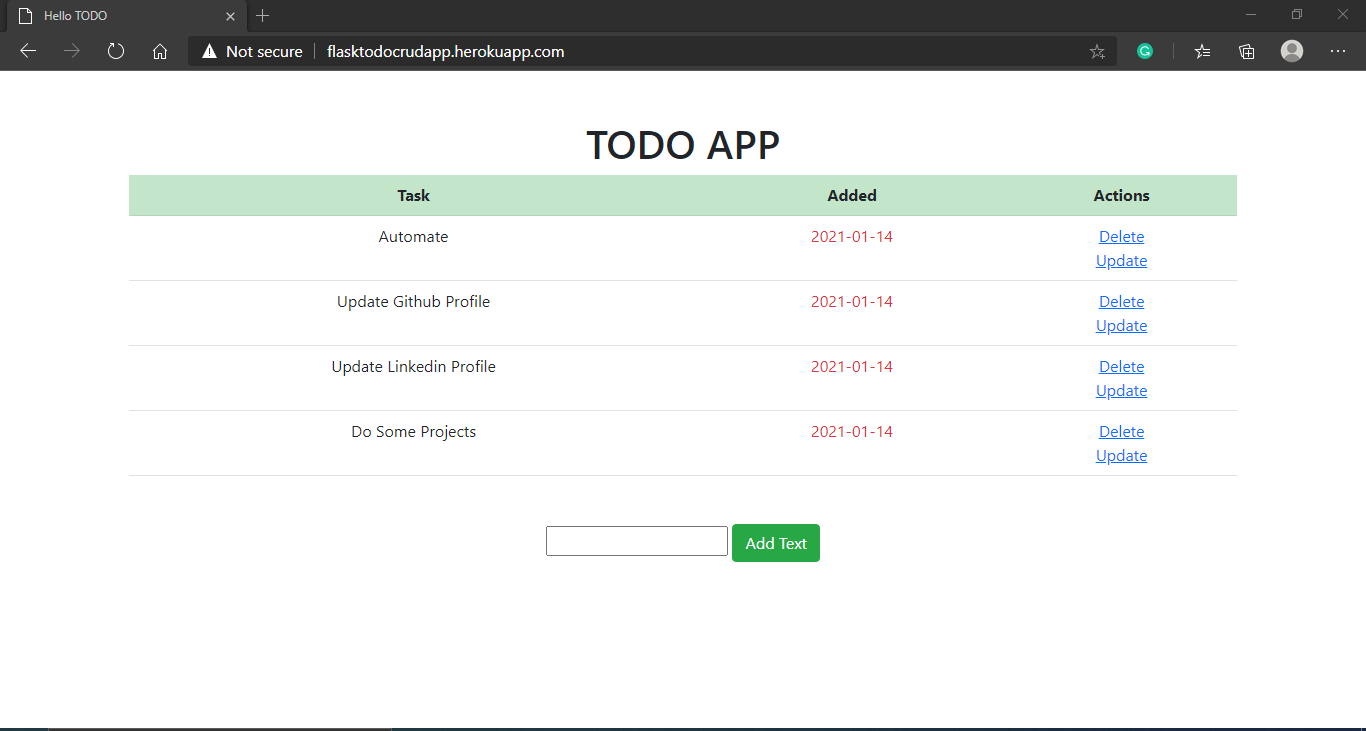Open browser Collections

[x=1246, y=51]
